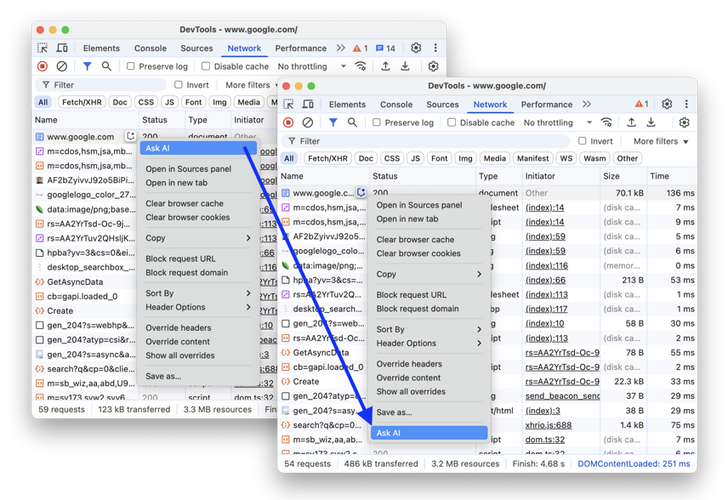Image resolution: width=728 pixels, height=500 pixels.
Task: Focus Filter input field in front window
Action: click(x=425, y=141)
